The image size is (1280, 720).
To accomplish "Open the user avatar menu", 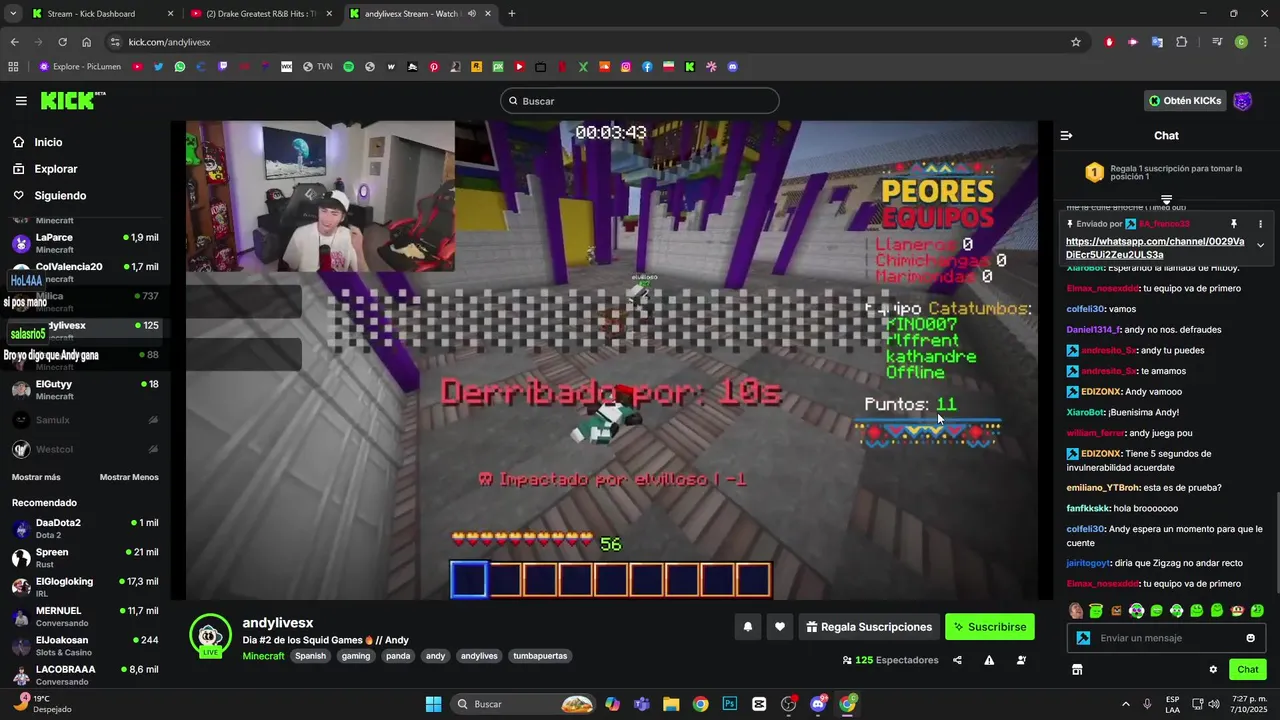I will pyautogui.click(x=1242, y=101).
